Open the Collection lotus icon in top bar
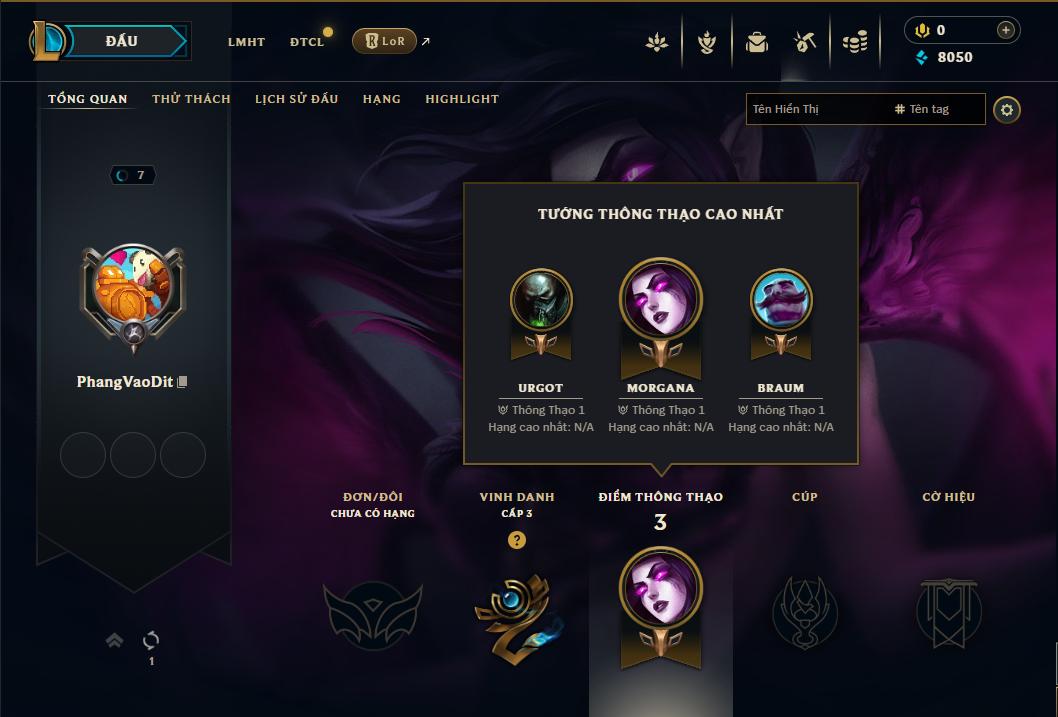The width and height of the screenshot is (1058, 717). (x=657, y=43)
